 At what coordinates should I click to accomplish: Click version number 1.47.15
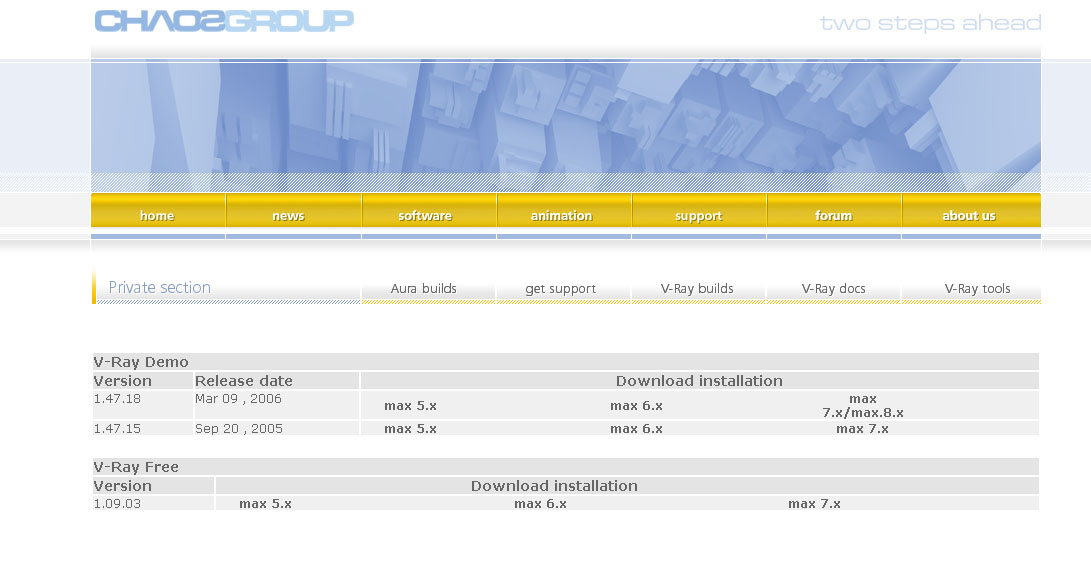pyautogui.click(x=117, y=429)
